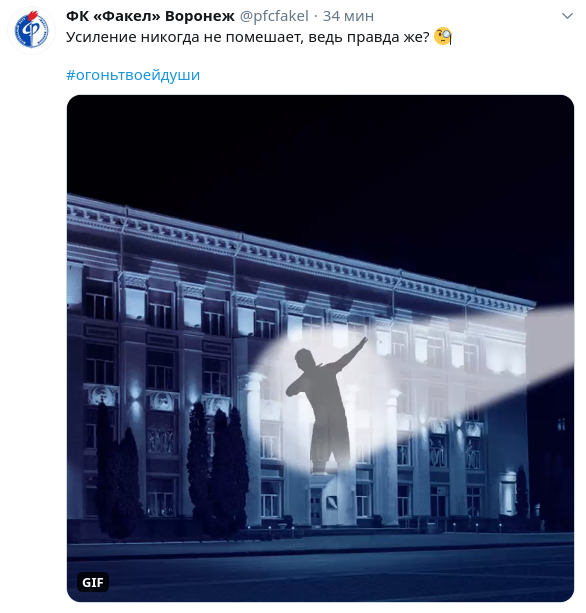Expand the tweet options chevron
The image size is (586, 613).
coord(567,16)
